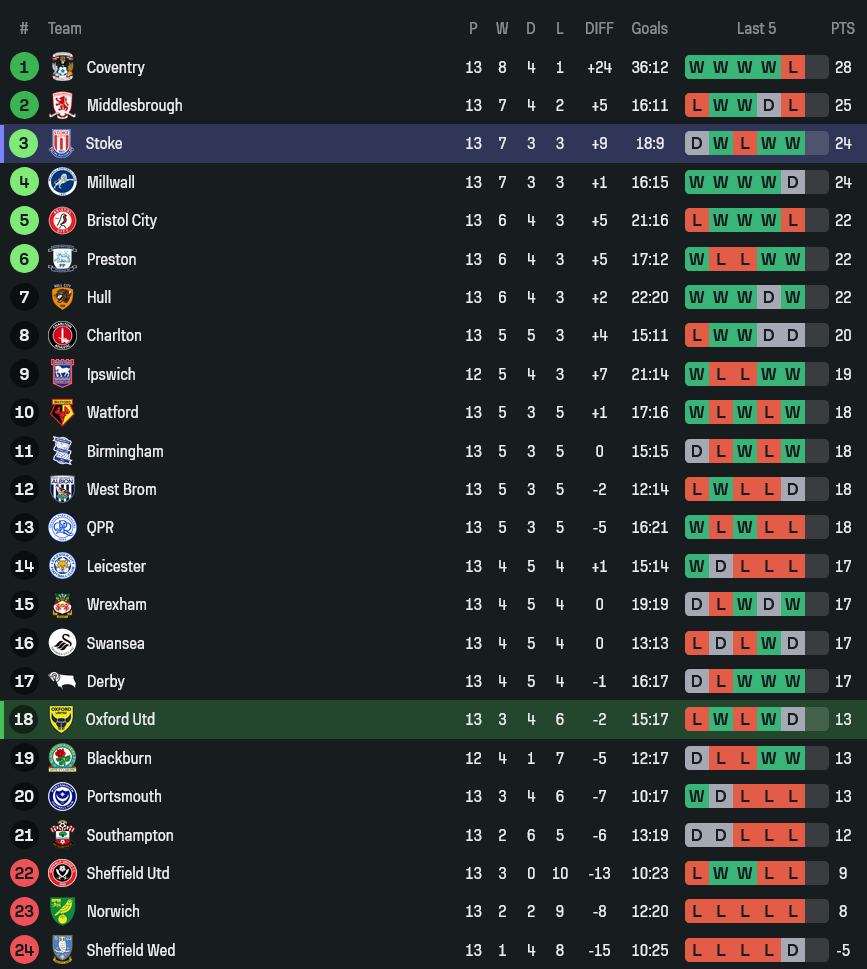Click the red position 24 badge
This screenshot has width=867, height=969.
[24, 950]
